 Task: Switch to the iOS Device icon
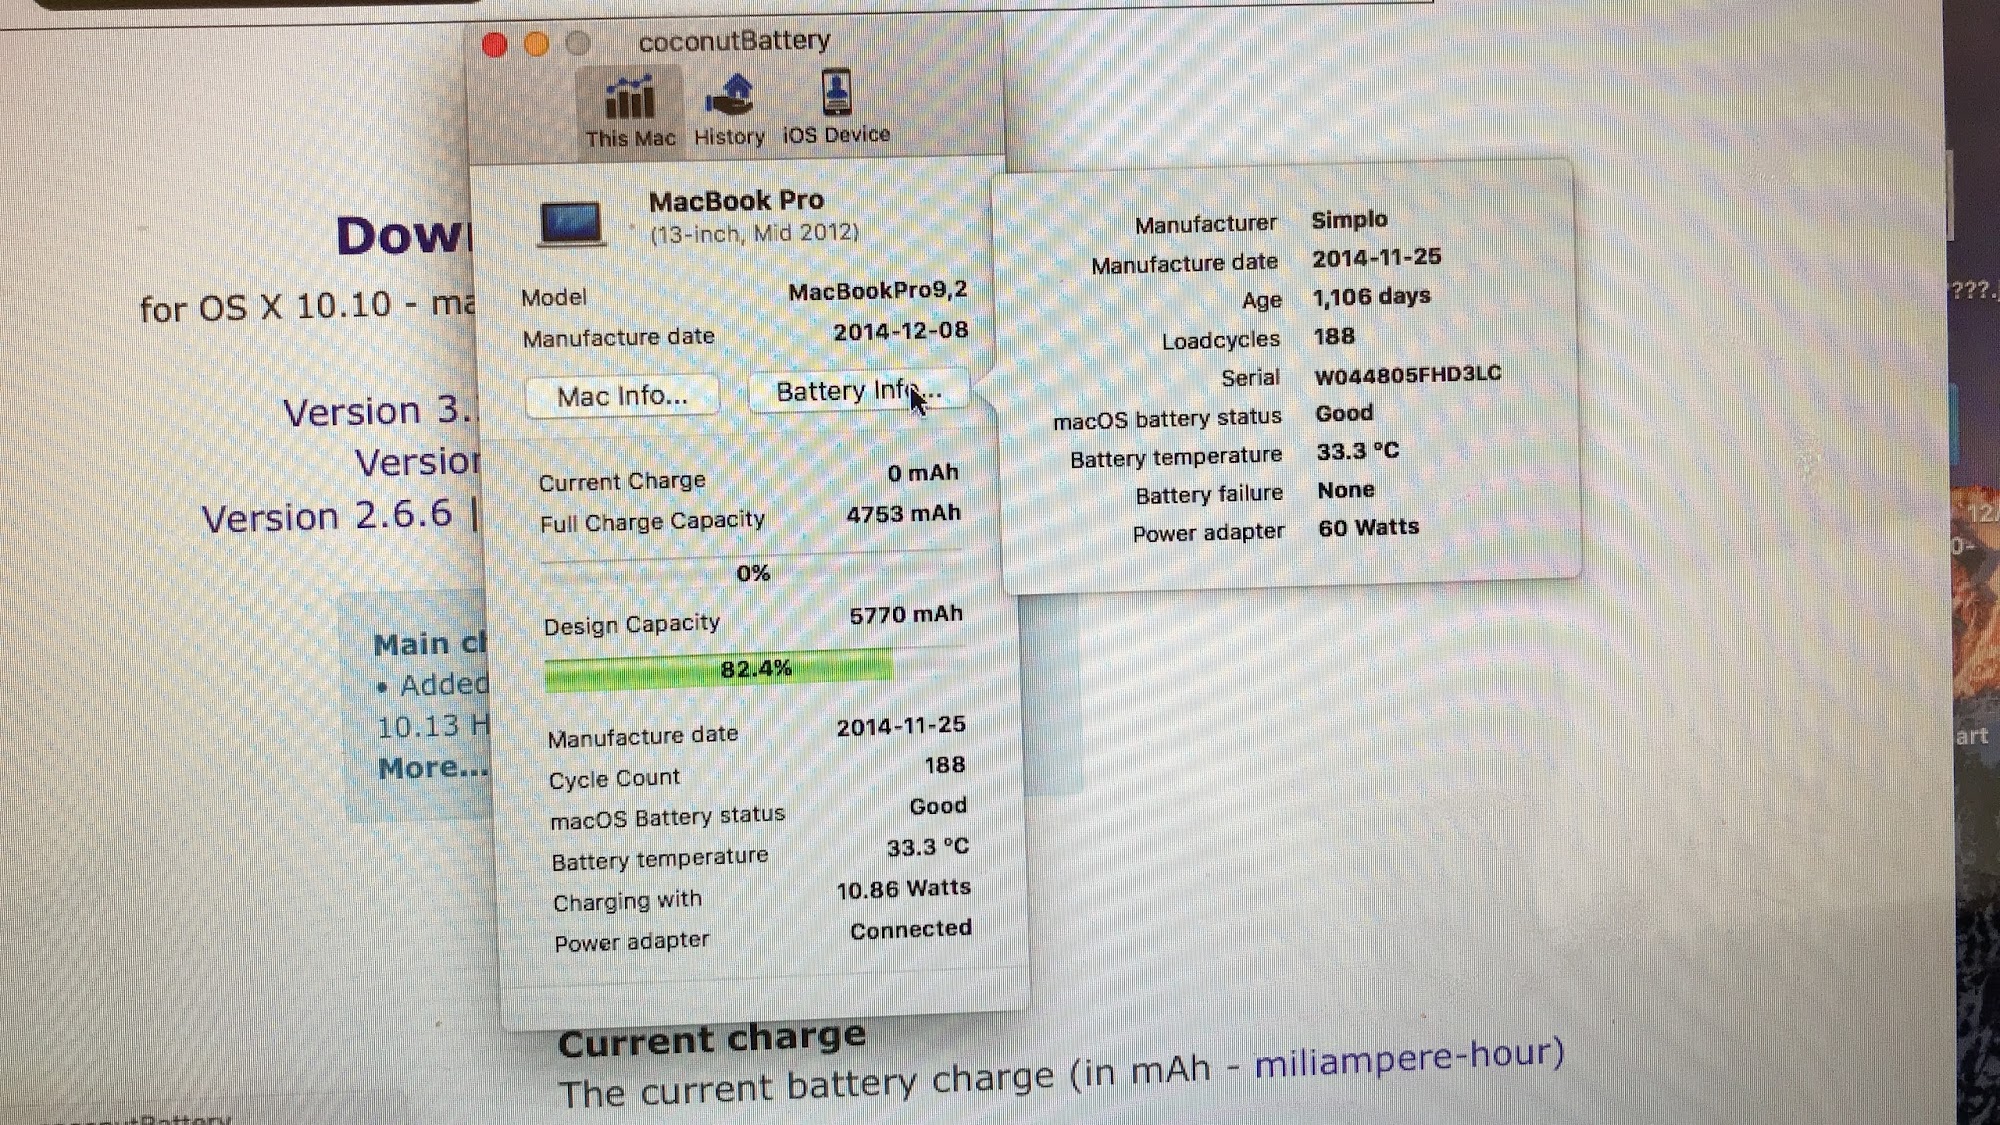[836, 108]
